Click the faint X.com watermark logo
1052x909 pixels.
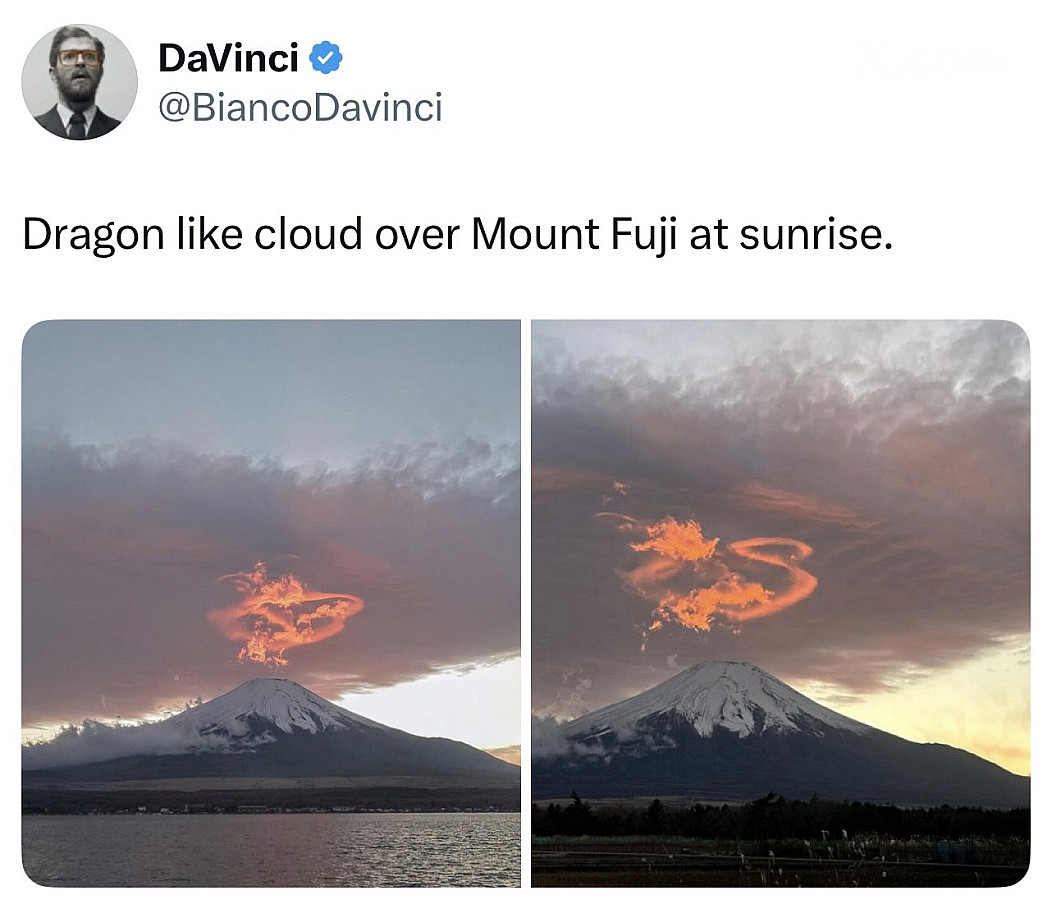pyautogui.click(x=929, y=58)
